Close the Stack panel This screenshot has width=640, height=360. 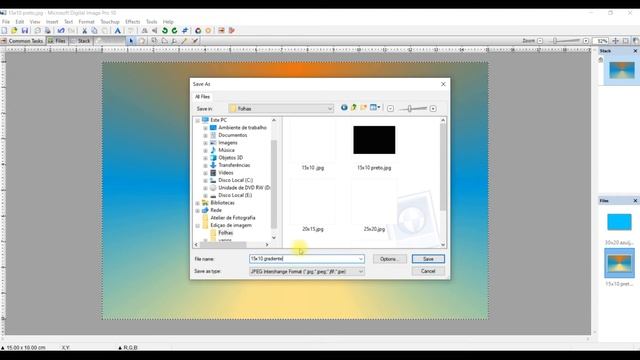pos(635,51)
